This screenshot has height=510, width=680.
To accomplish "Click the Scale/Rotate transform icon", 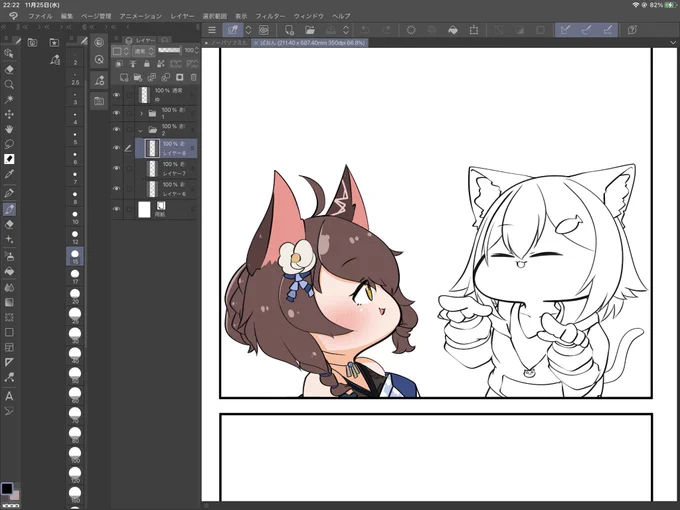I will pos(474,30).
